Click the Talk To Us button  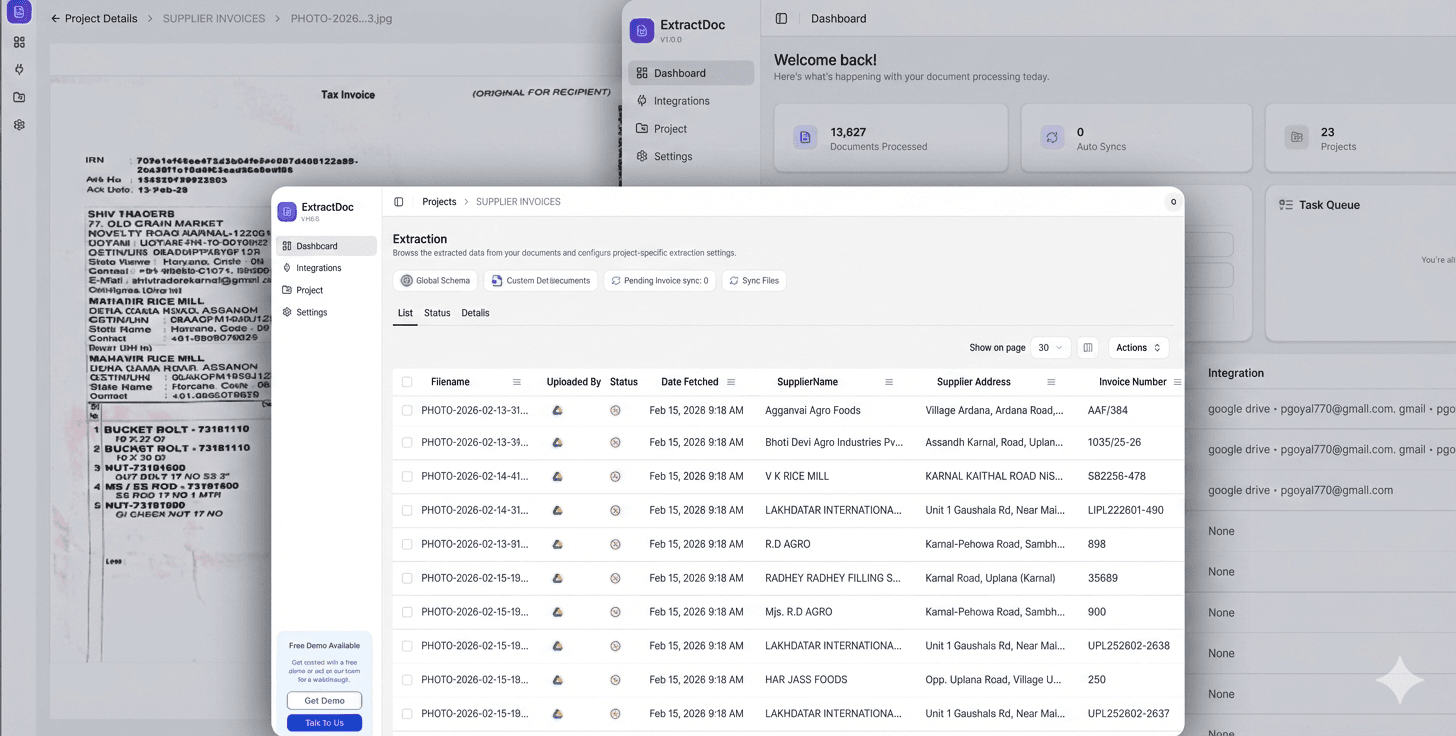324,723
